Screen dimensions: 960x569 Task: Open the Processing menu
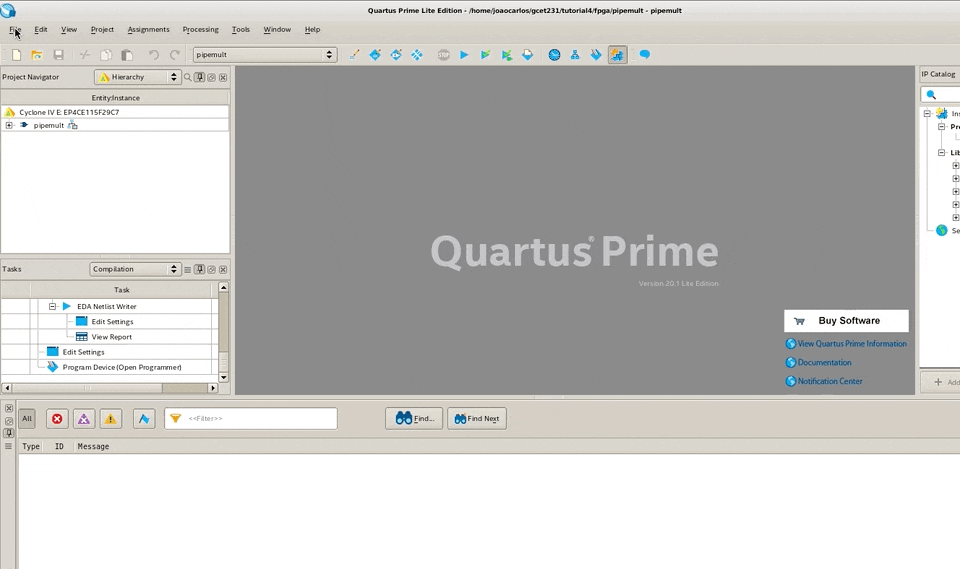click(200, 29)
